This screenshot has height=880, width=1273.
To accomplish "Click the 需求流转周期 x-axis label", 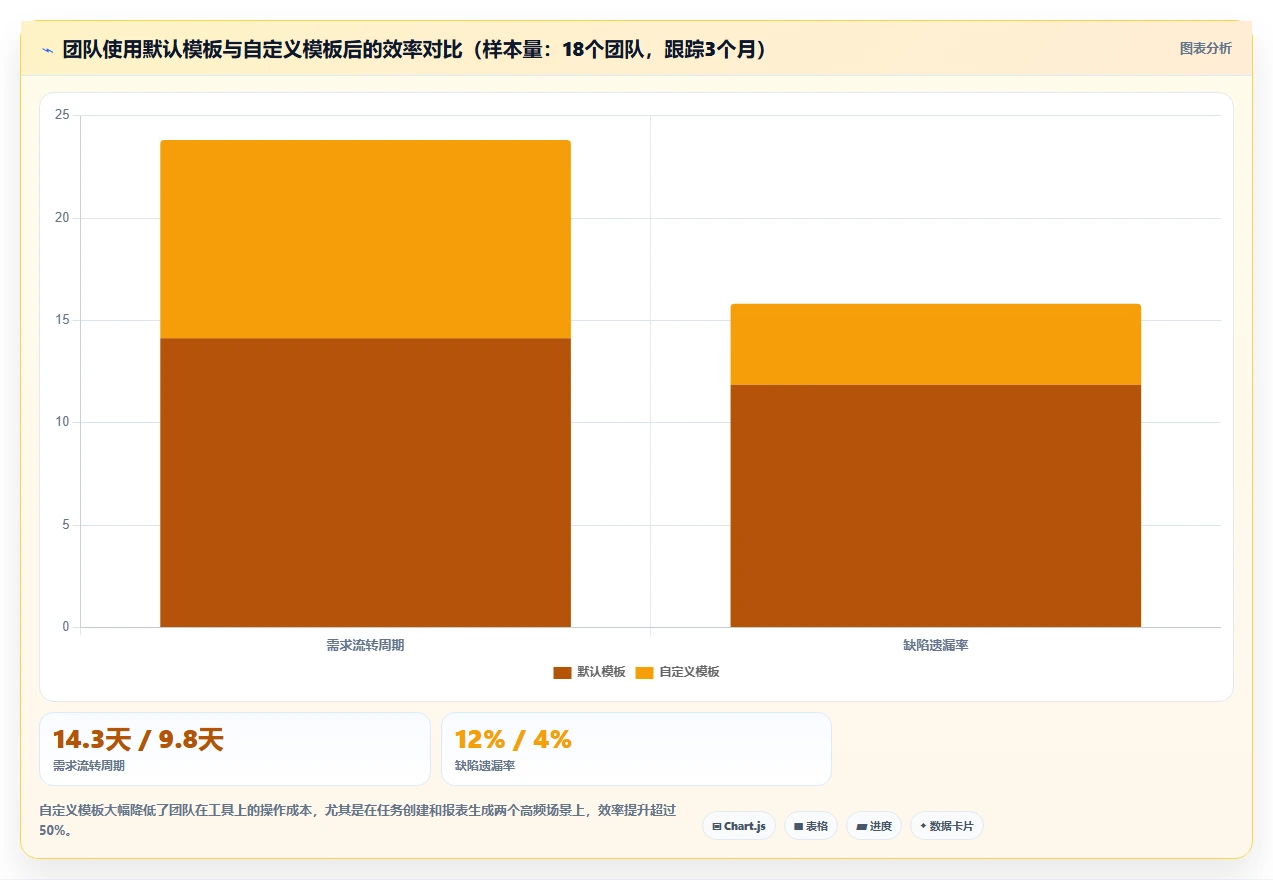I will pyautogui.click(x=366, y=646).
